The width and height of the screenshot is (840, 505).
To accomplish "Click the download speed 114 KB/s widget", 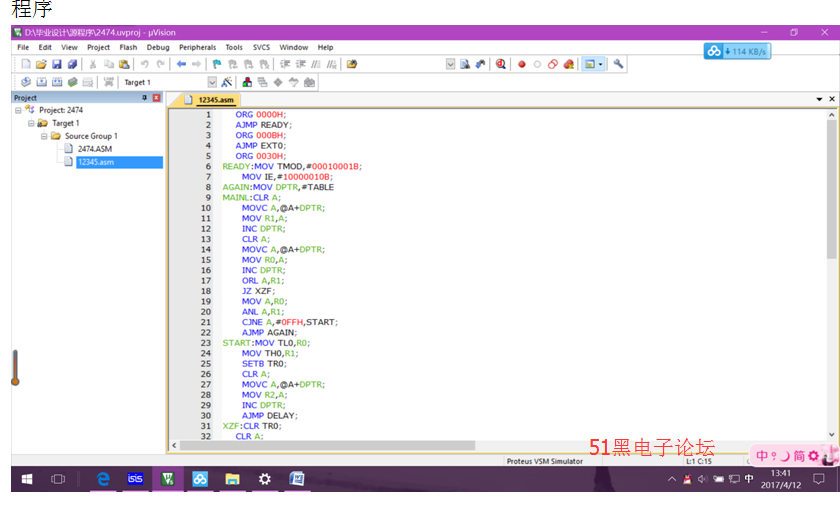I will (737, 51).
